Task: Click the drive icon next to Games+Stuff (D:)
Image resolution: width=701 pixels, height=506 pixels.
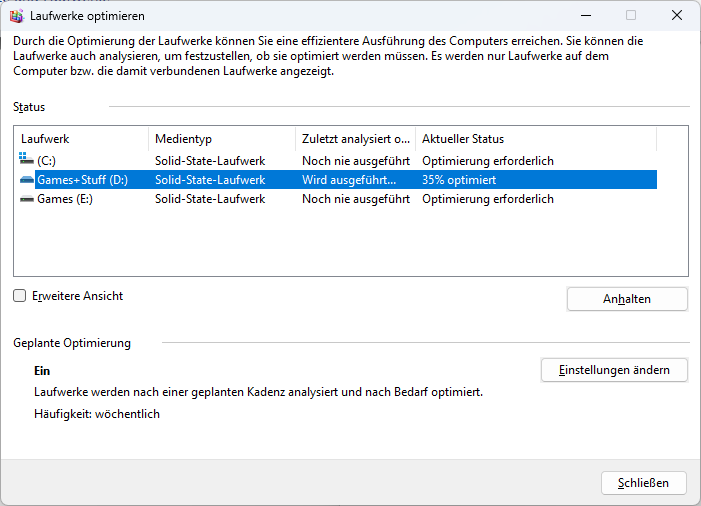Action: 26,180
